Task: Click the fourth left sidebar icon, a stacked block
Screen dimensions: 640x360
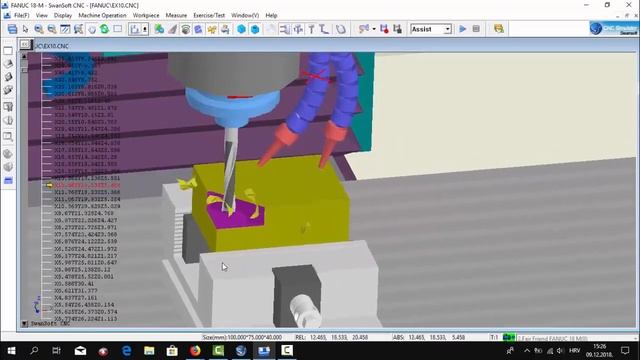Action: [x=8, y=90]
